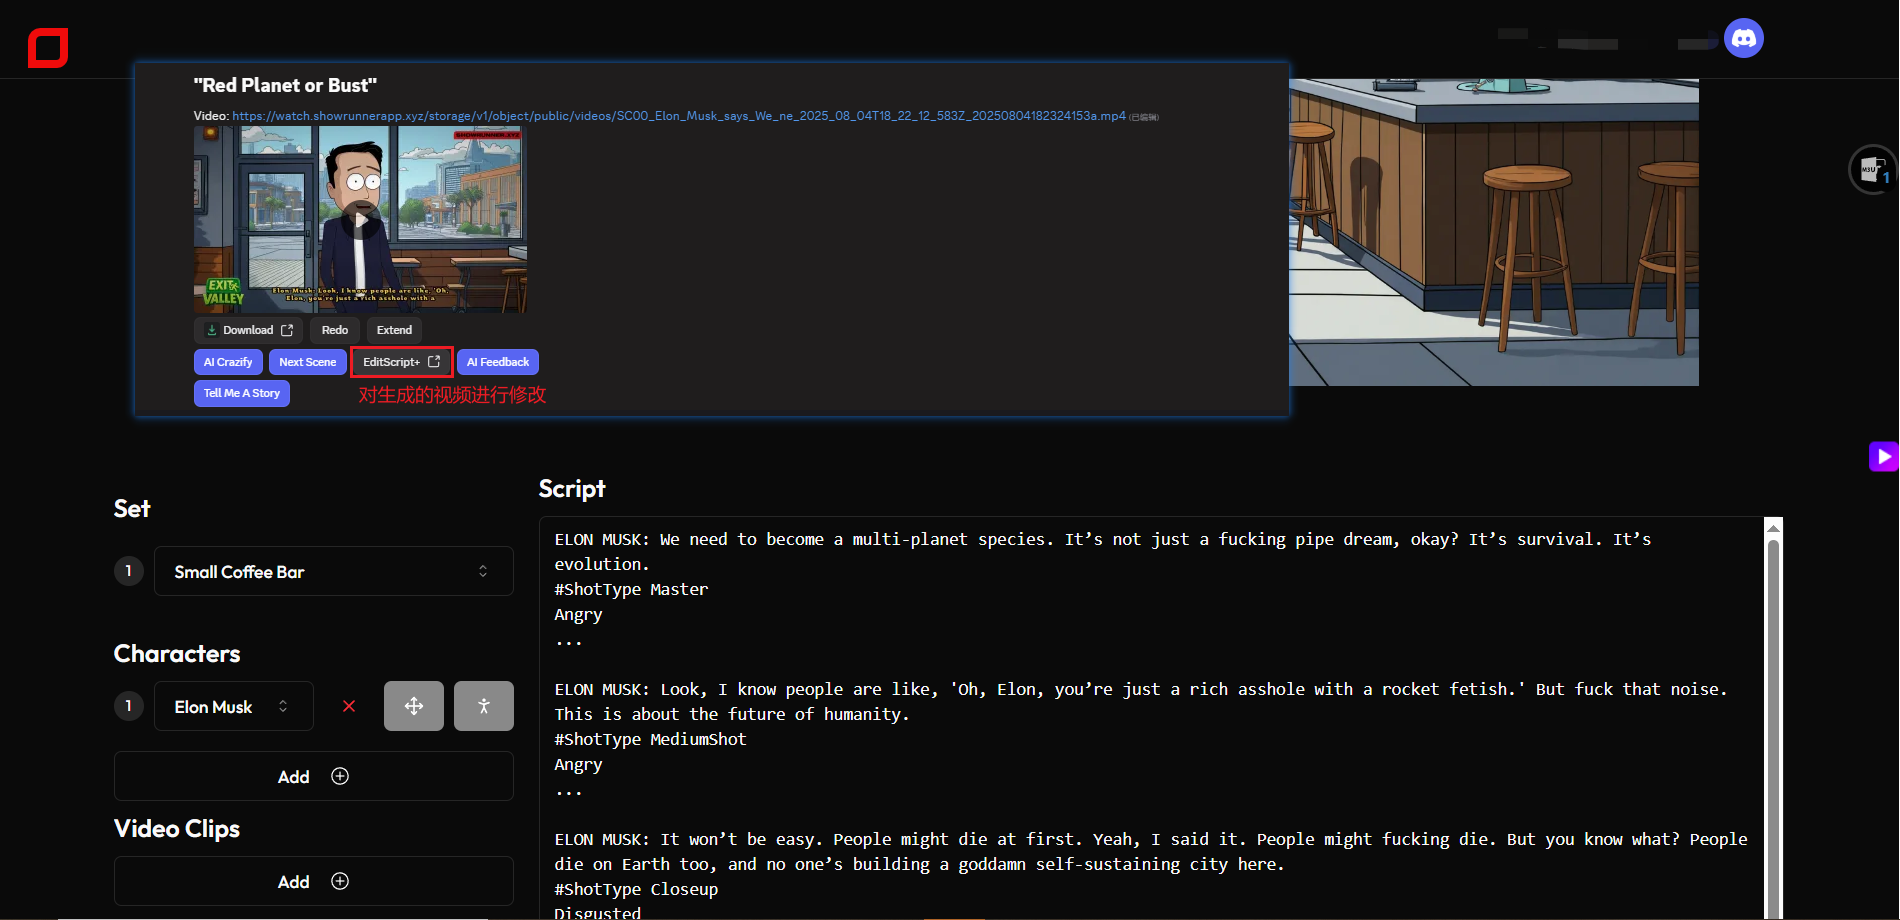
Task: Open the video mp4 URL link
Action: point(679,116)
